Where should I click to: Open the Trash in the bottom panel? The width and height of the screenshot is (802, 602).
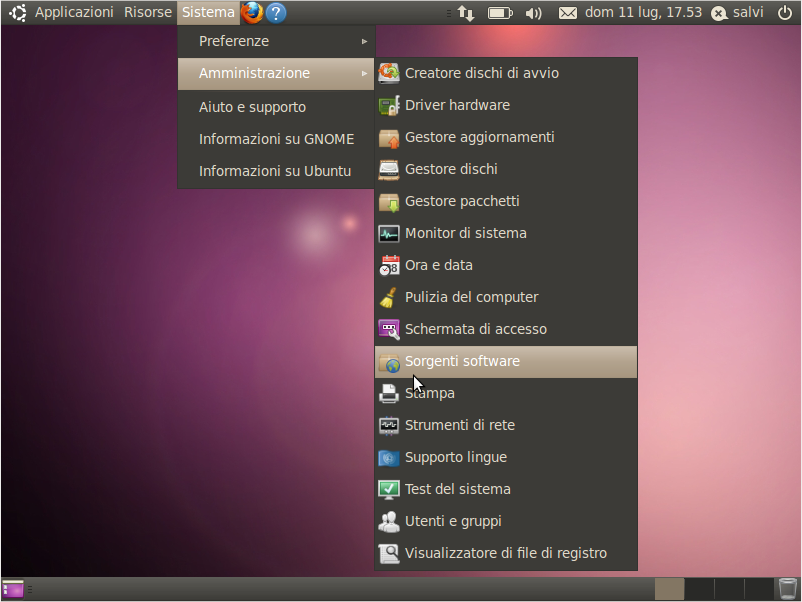(x=788, y=589)
